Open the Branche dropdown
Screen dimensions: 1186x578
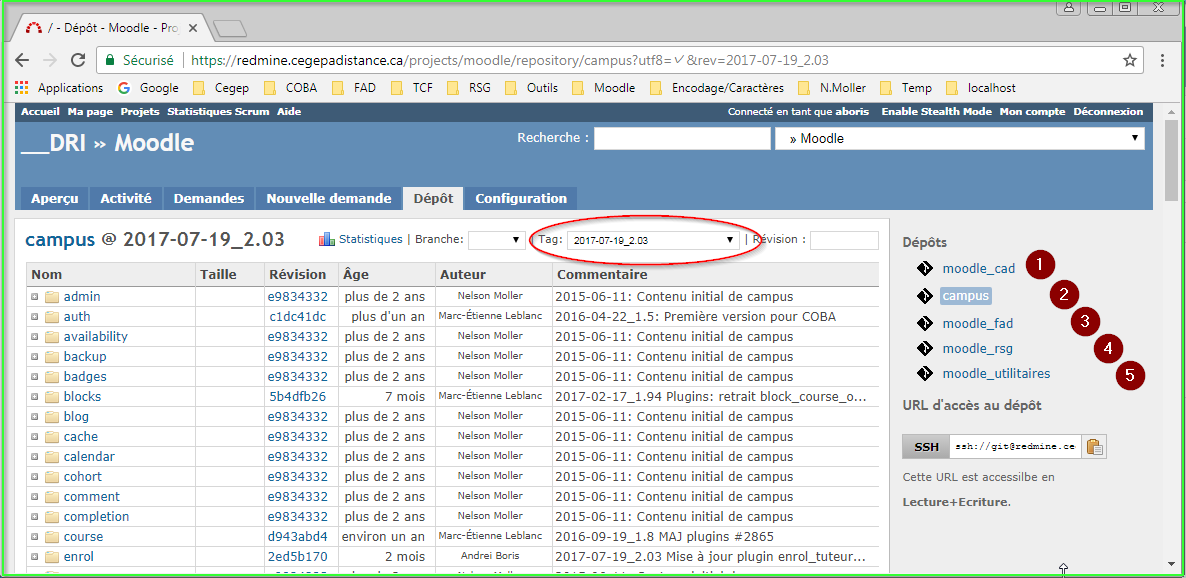(496, 240)
